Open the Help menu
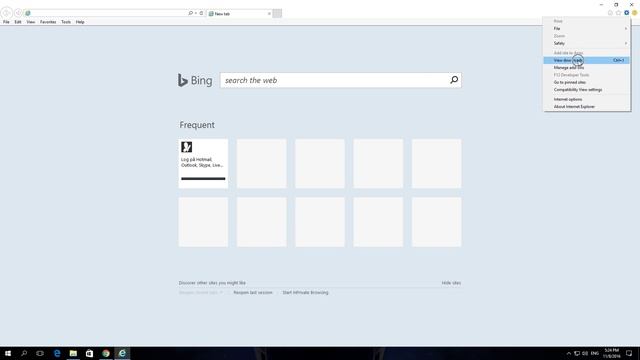The image size is (640, 360). [x=80, y=22]
